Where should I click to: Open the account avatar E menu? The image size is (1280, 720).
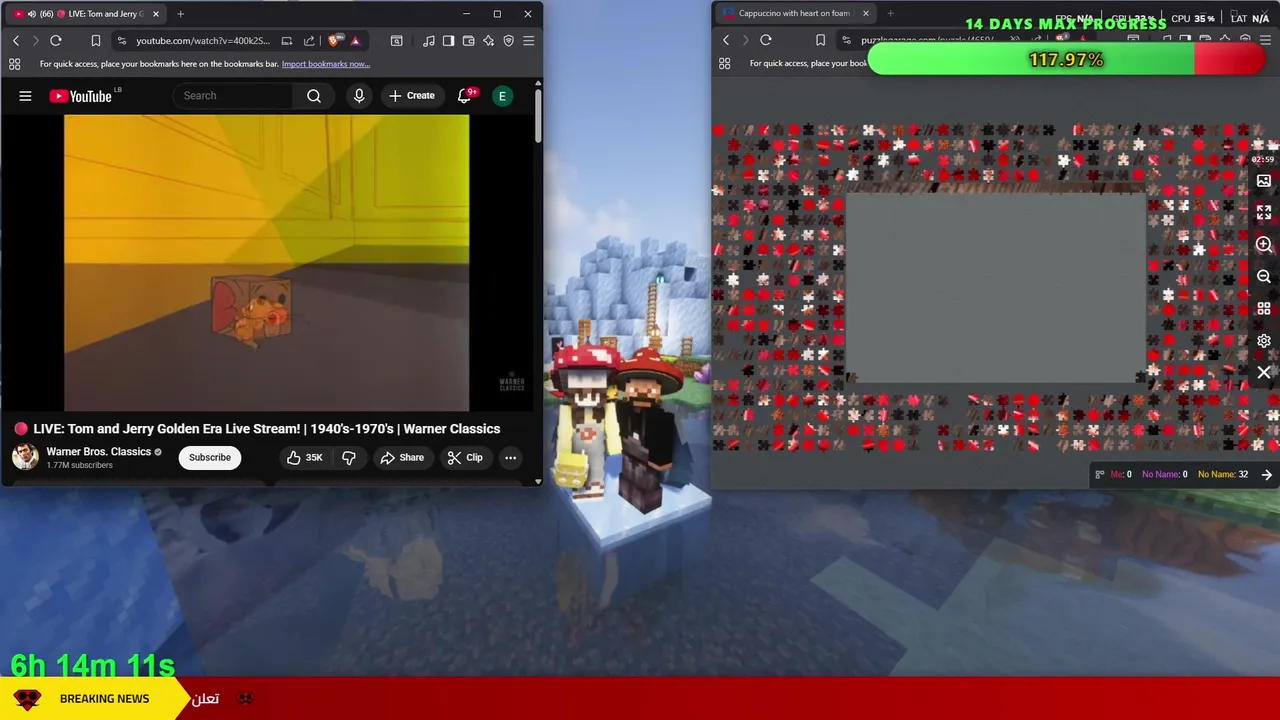(x=502, y=96)
